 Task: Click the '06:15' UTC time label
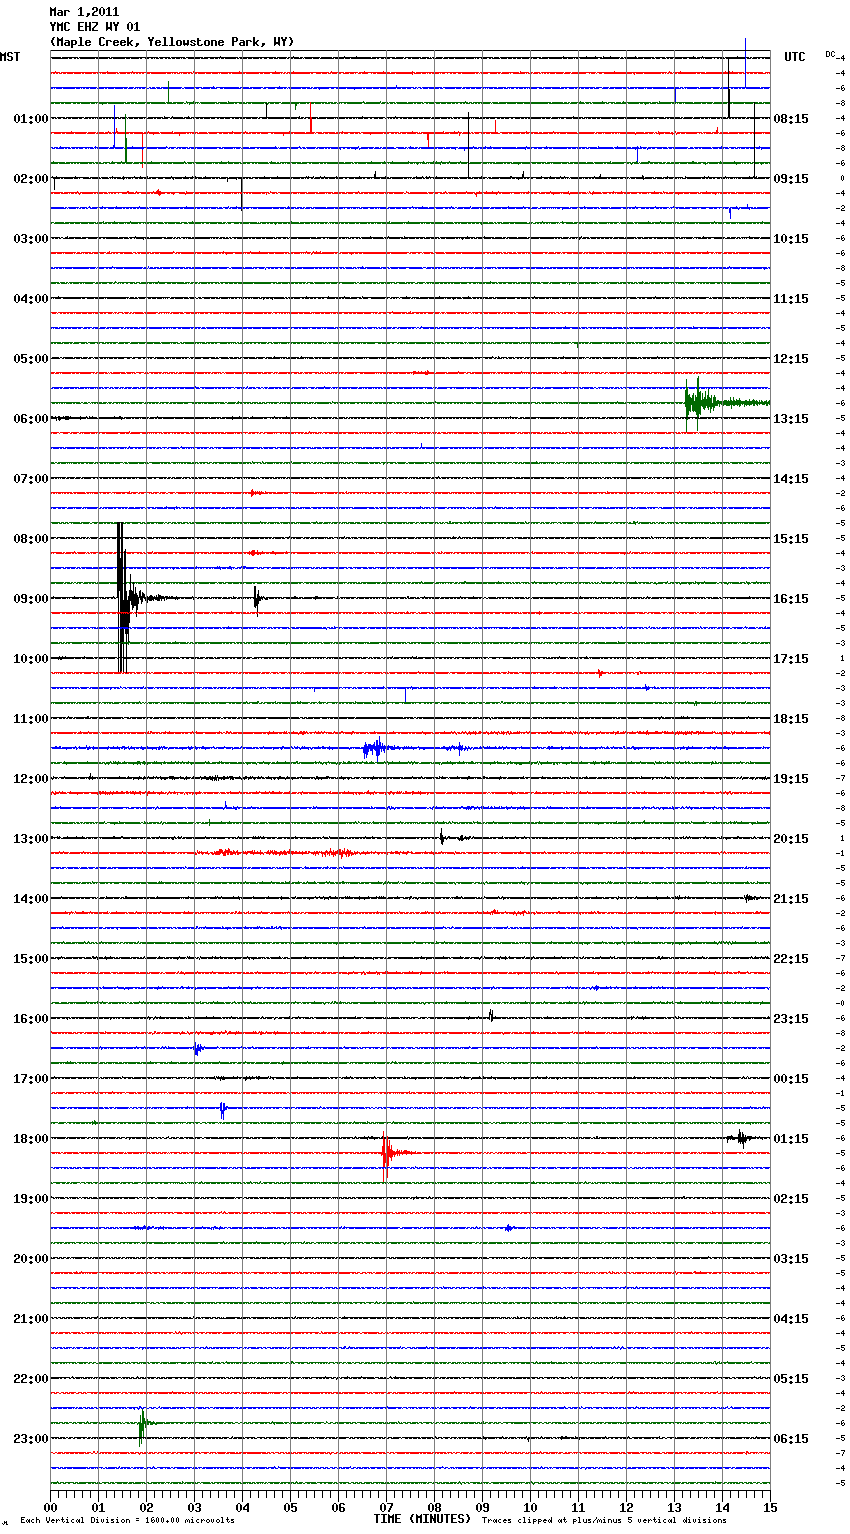[791, 1438]
